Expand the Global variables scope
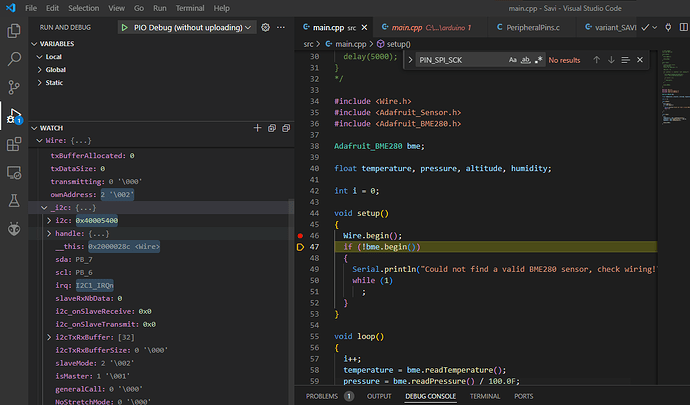This screenshot has height=405, width=690. pyautogui.click(x=40, y=70)
